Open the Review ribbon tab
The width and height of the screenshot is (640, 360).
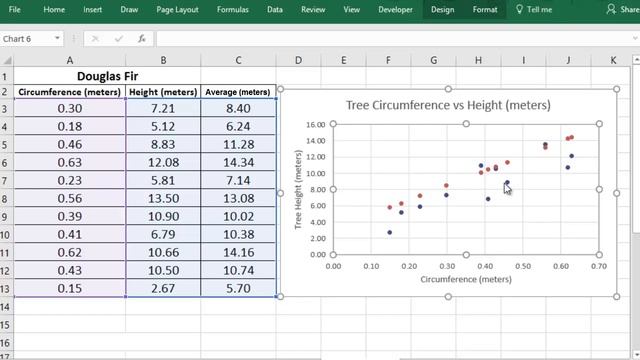(313, 9)
